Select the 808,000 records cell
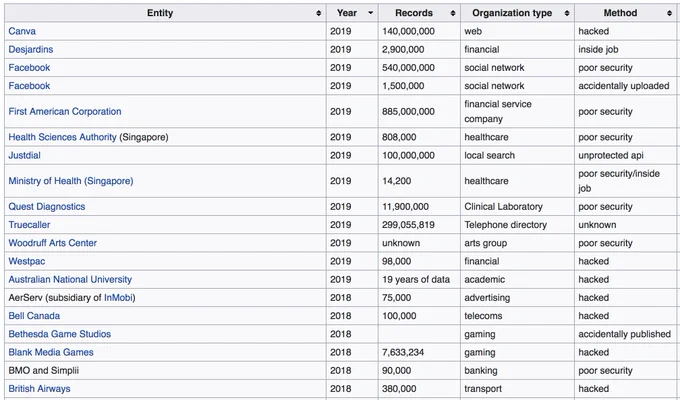This screenshot has width=680, height=400. 419,137
